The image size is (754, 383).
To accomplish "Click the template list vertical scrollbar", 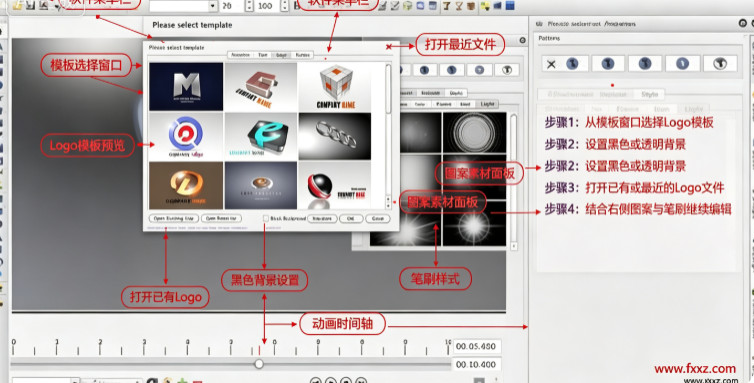I will click(x=388, y=89).
